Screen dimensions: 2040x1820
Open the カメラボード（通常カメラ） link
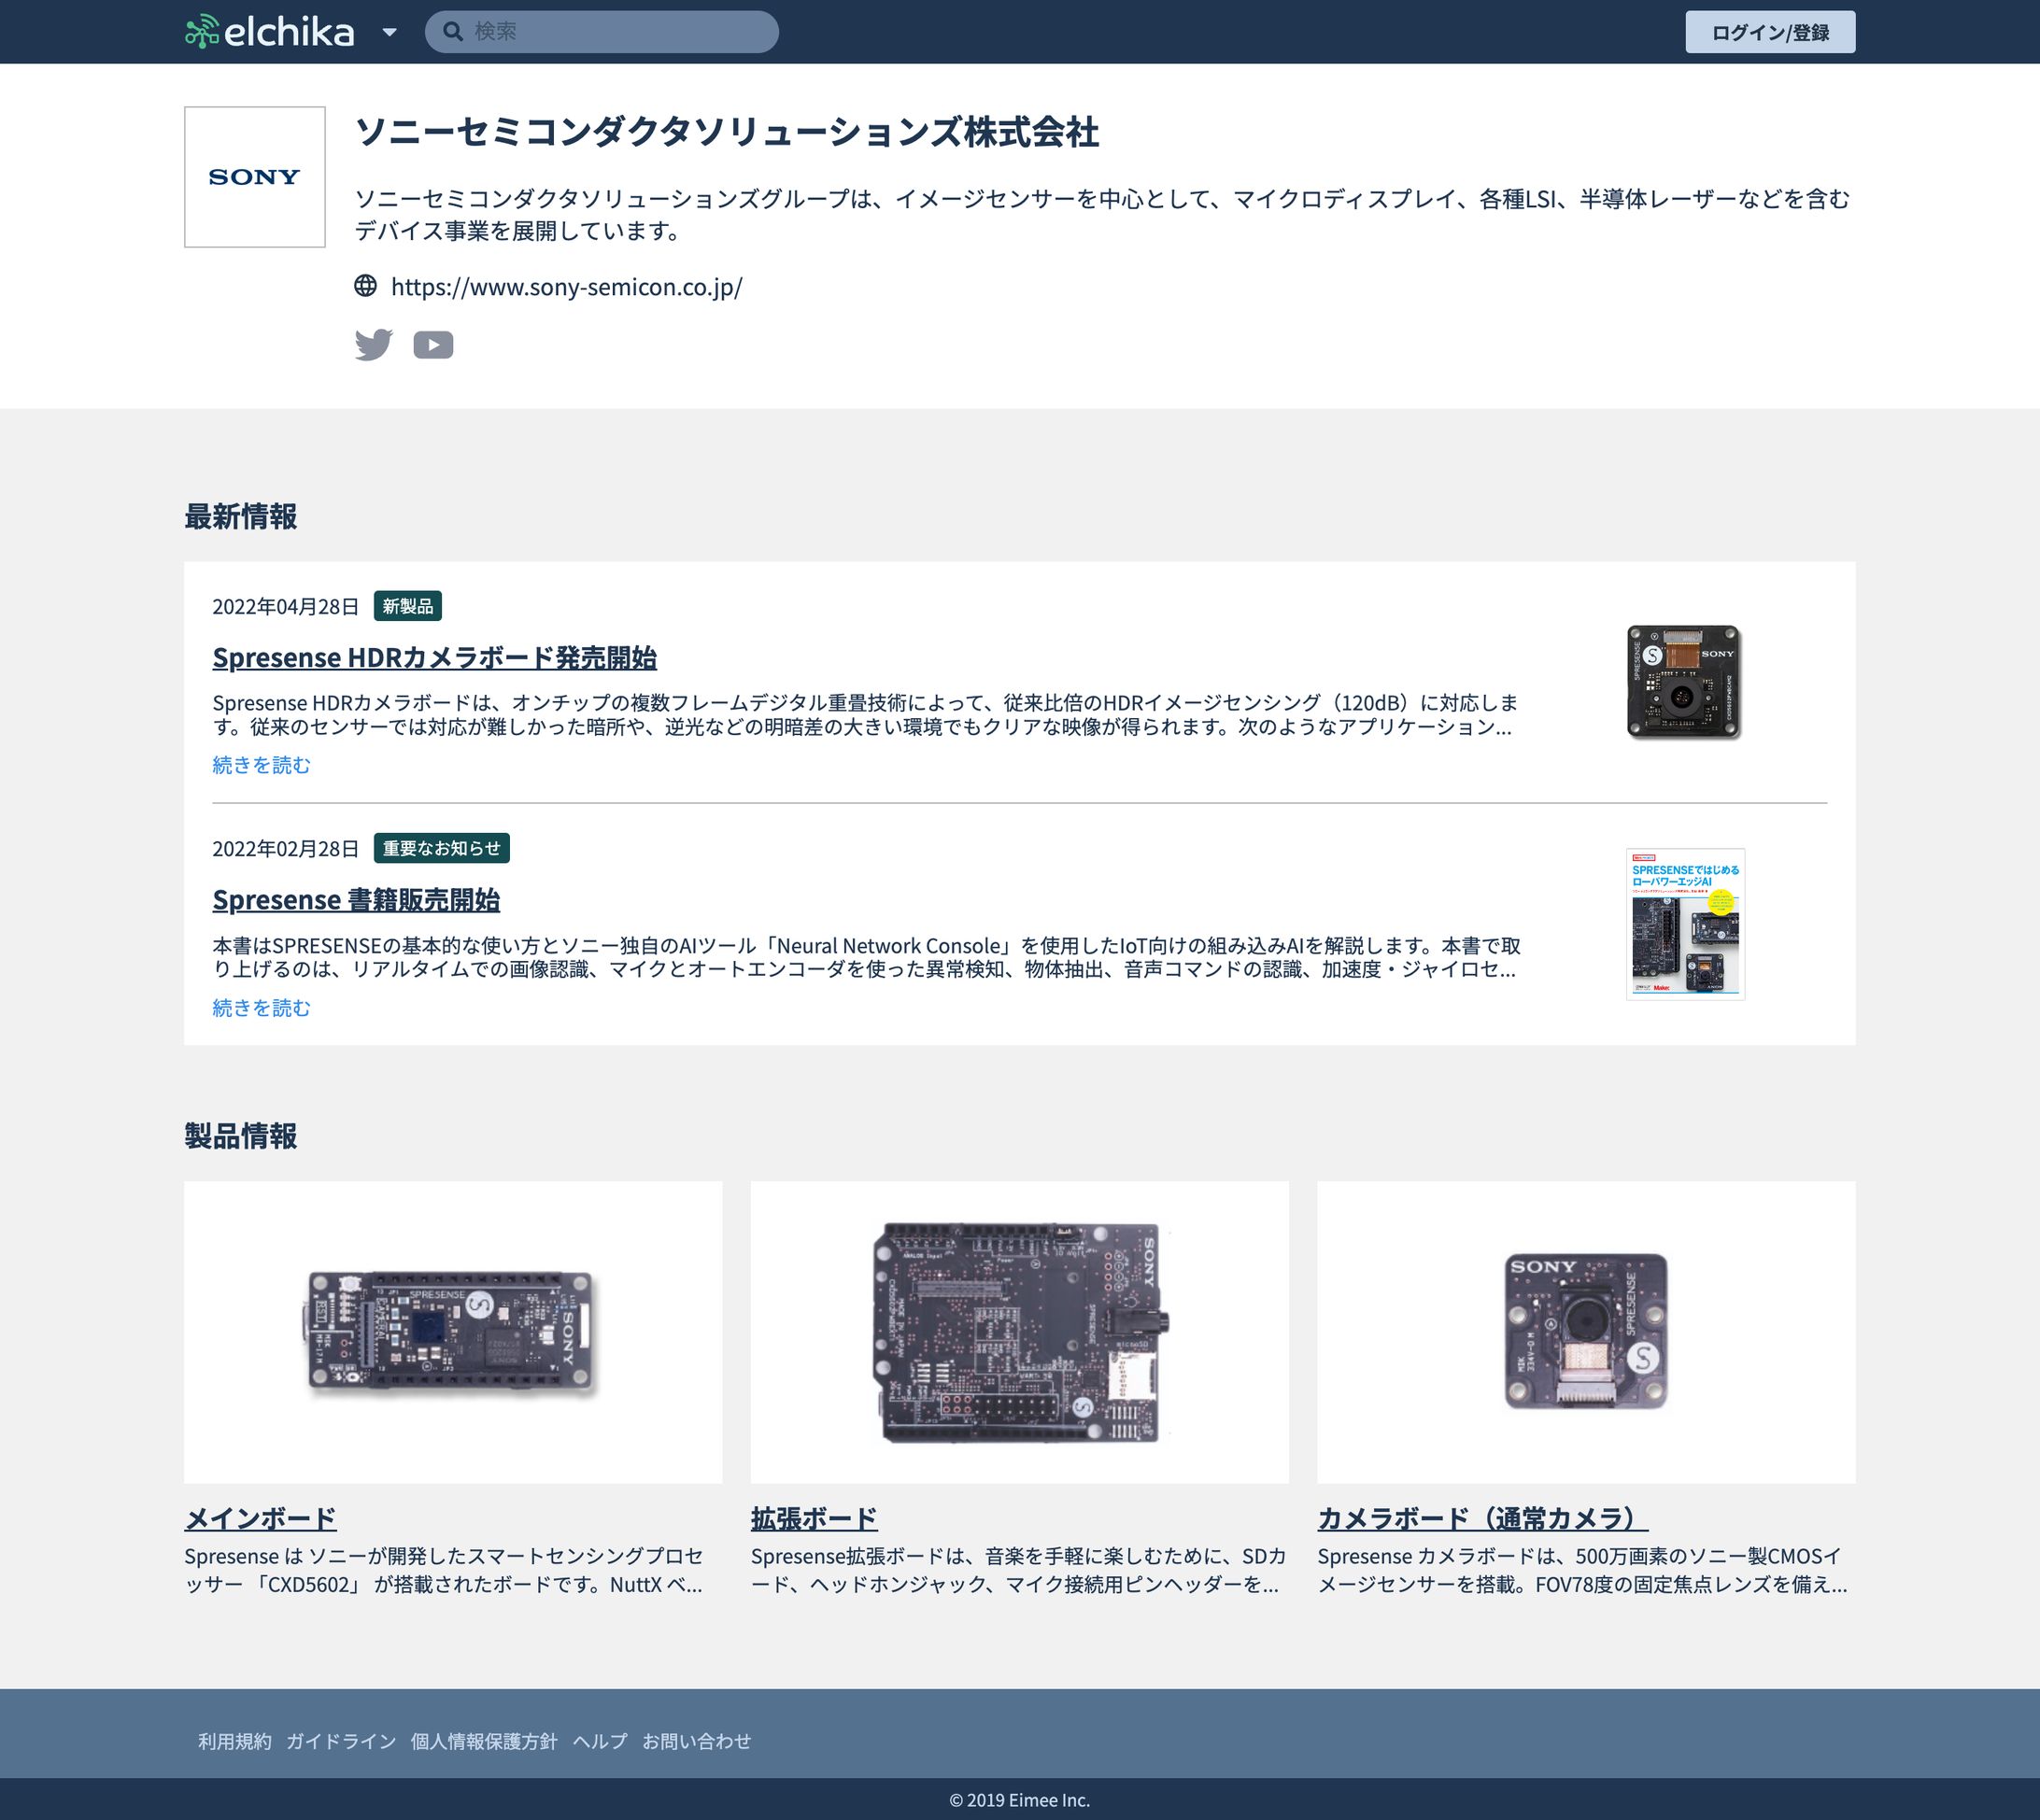[1483, 1518]
